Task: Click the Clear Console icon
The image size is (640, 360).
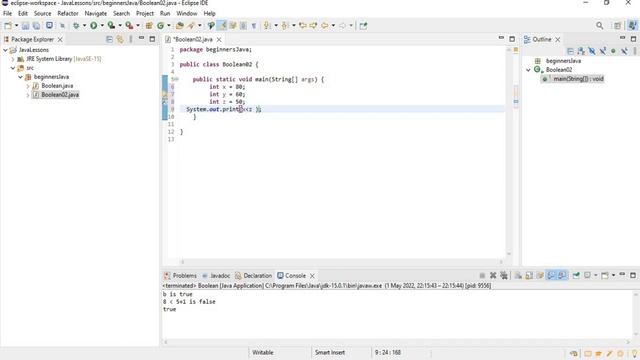Action: coord(518,276)
